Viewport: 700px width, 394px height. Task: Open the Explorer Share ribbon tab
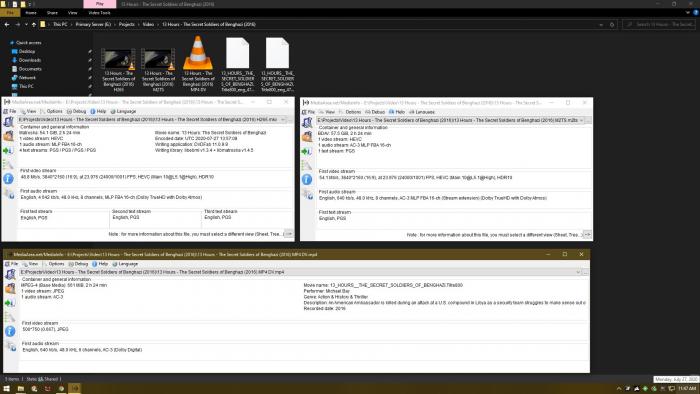(x=52, y=13)
